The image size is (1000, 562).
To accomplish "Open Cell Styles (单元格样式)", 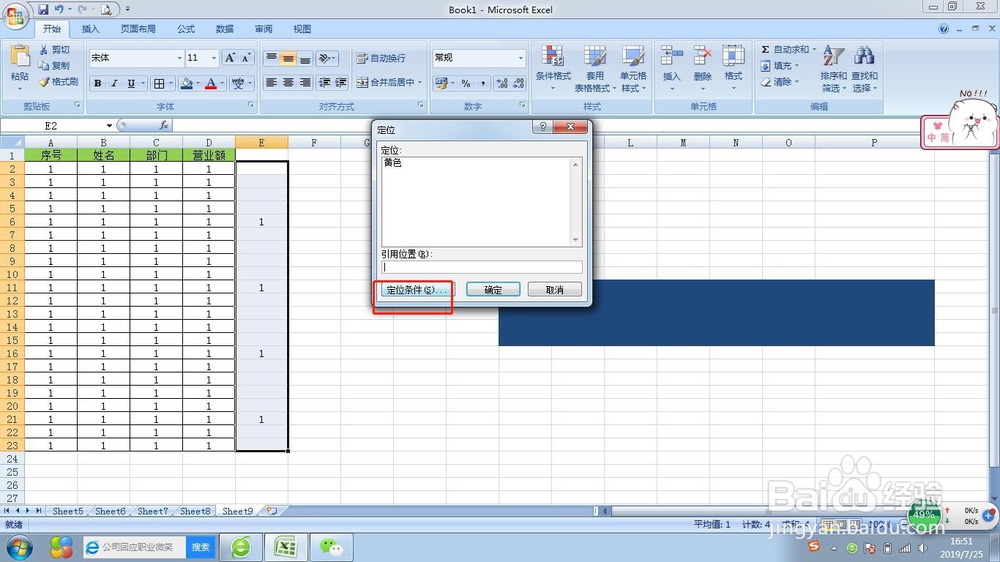I will pos(633,68).
